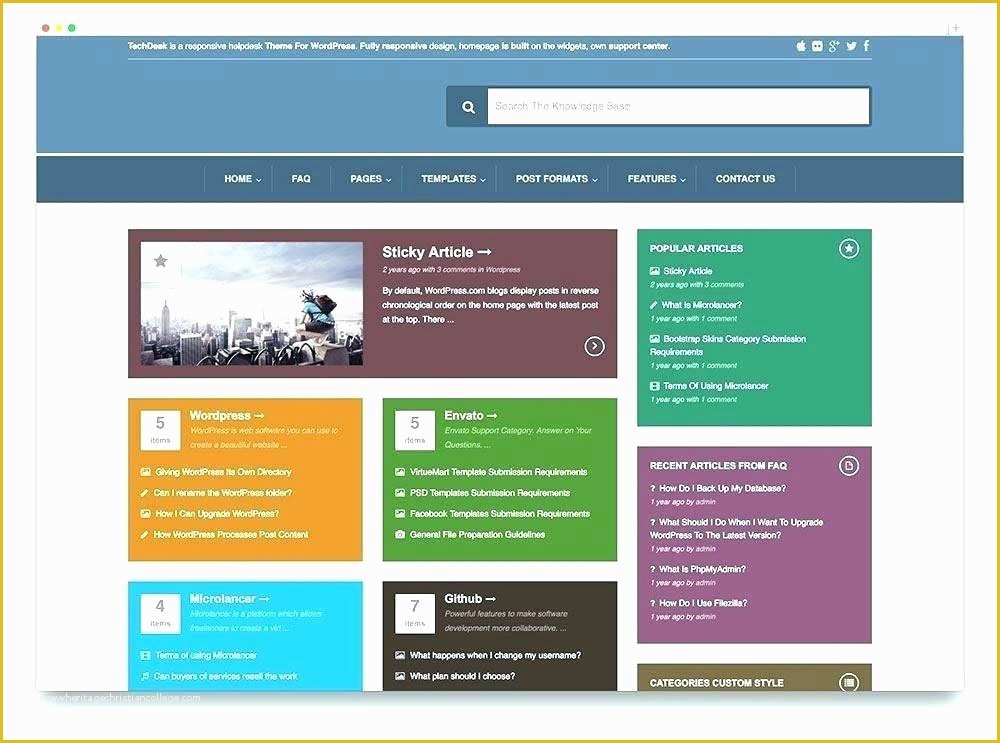1000x743 pixels.
Task: Open What plan should I choose article
Action: [462, 676]
